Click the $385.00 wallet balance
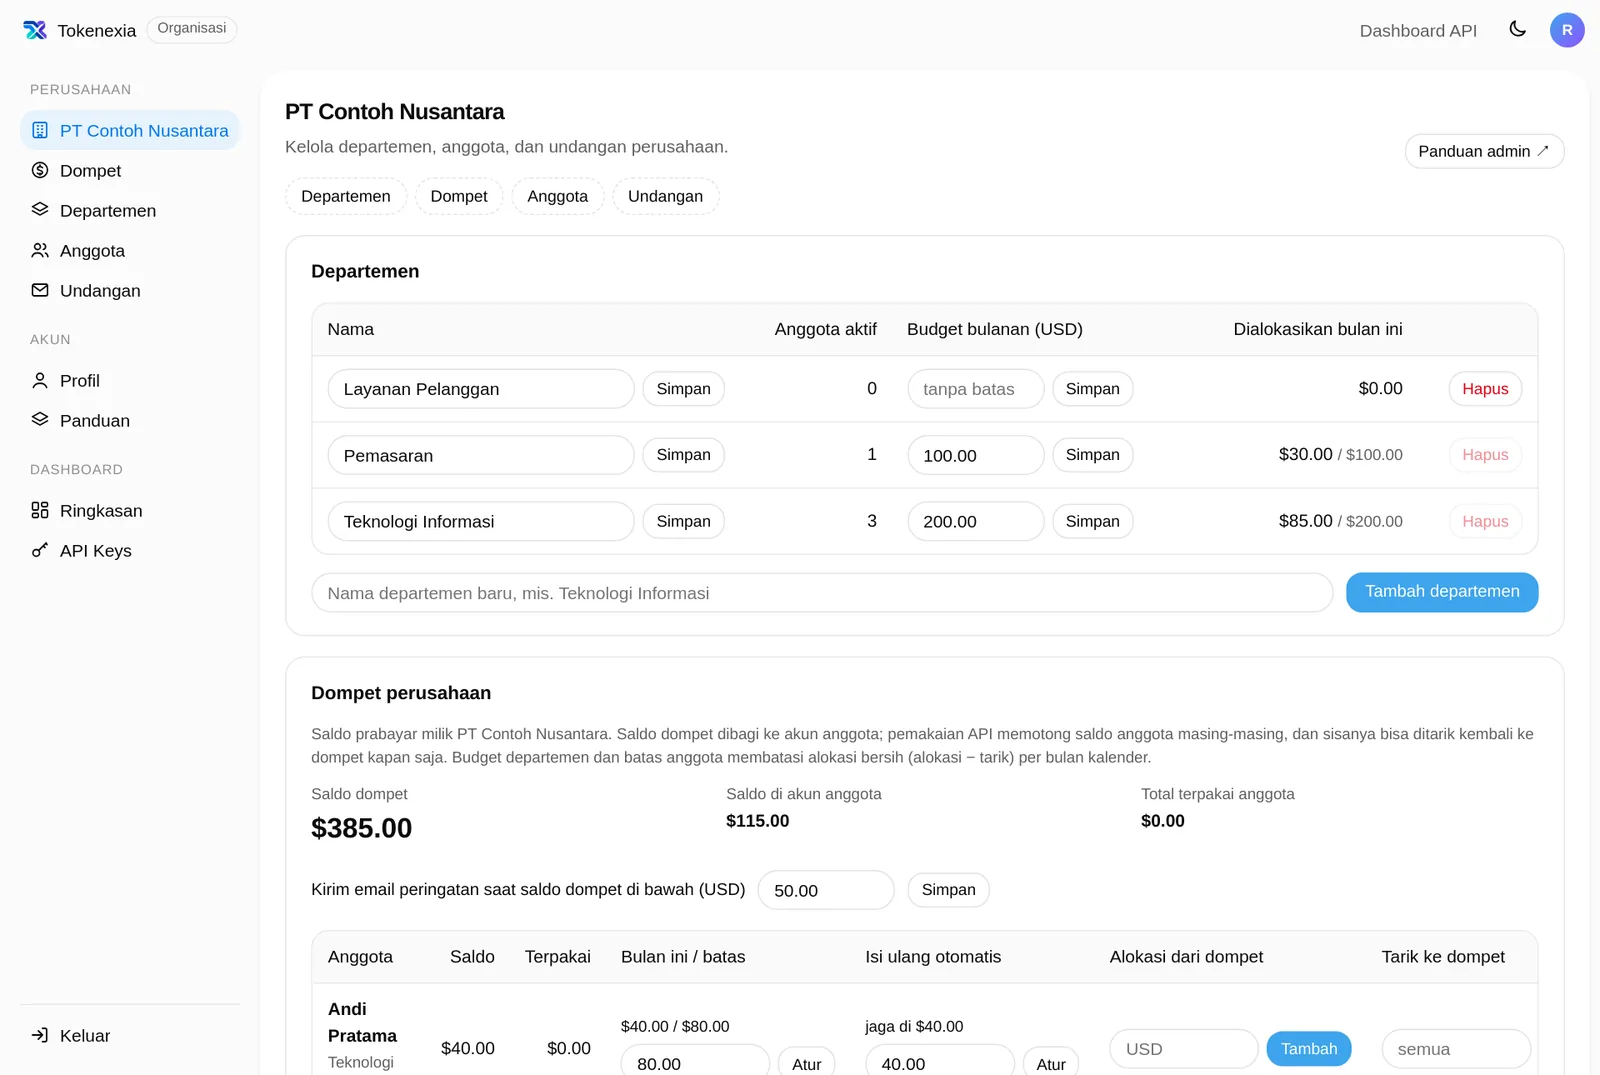This screenshot has width=1600, height=1075. (362, 828)
